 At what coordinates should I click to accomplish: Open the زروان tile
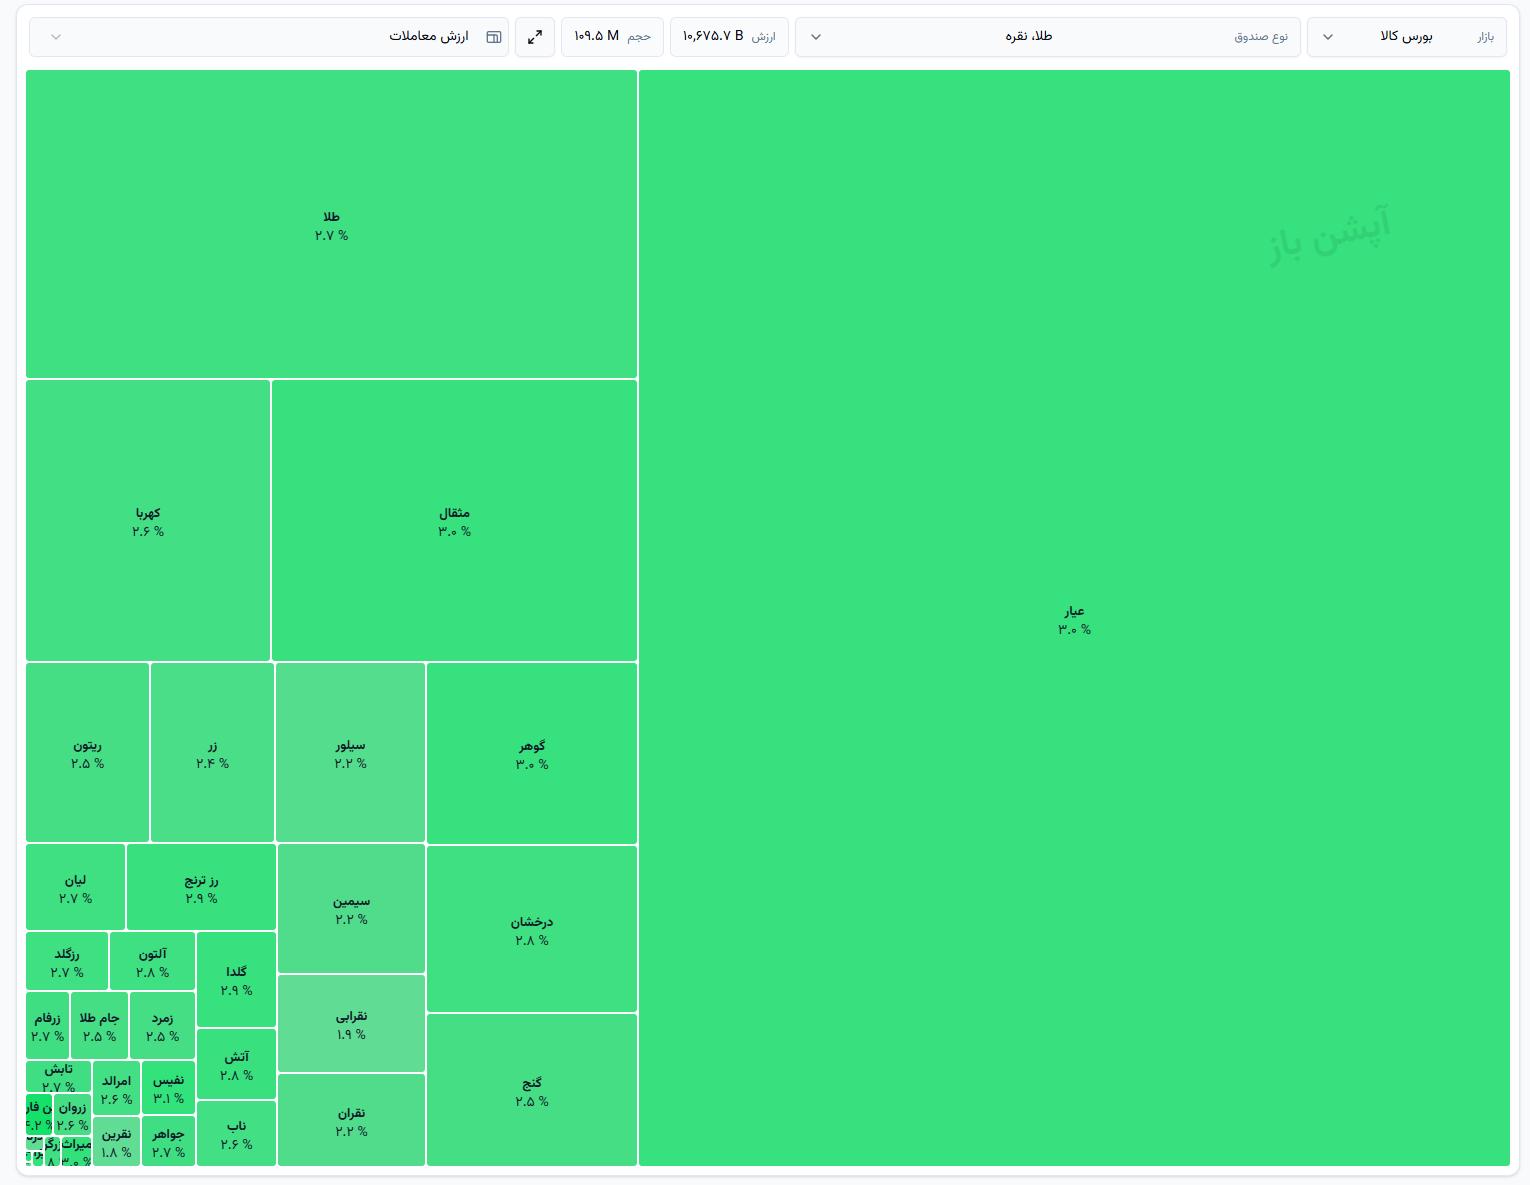(73, 1115)
